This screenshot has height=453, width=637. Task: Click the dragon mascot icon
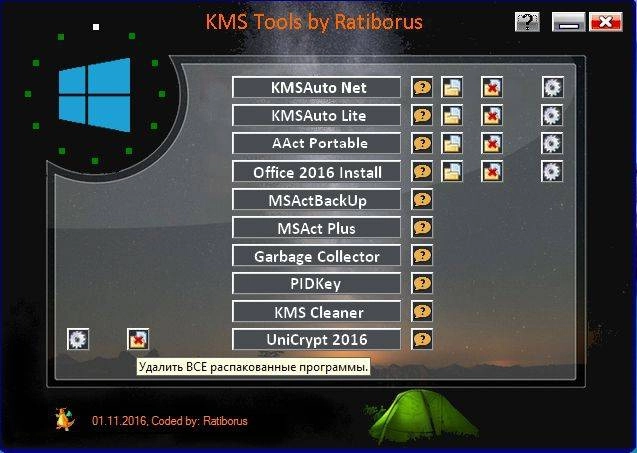pos(64,419)
